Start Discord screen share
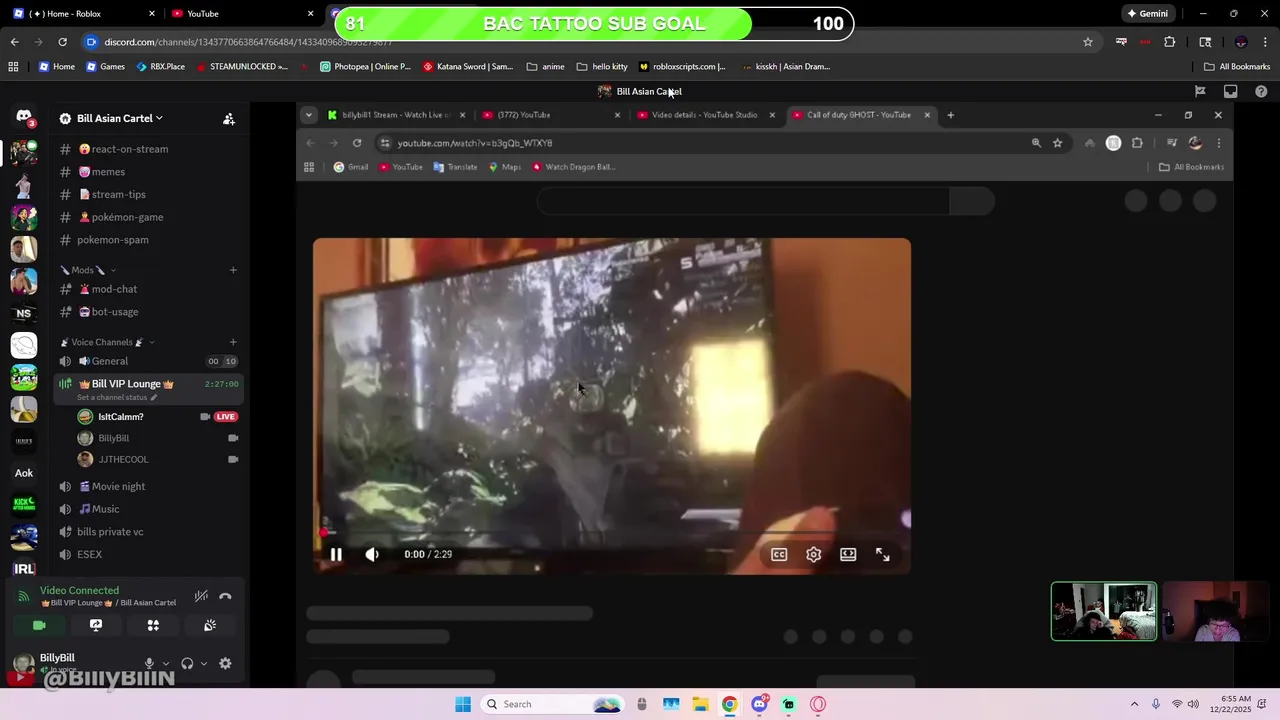Screen dimensions: 1280x720 point(96,625)
